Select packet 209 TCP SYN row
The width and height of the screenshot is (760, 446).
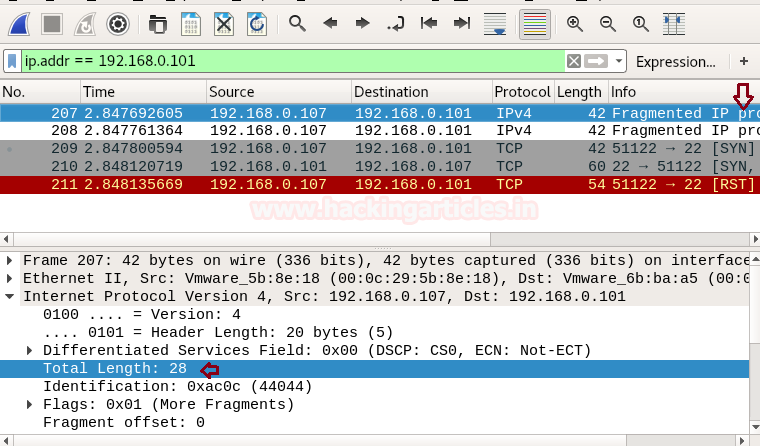380,148
